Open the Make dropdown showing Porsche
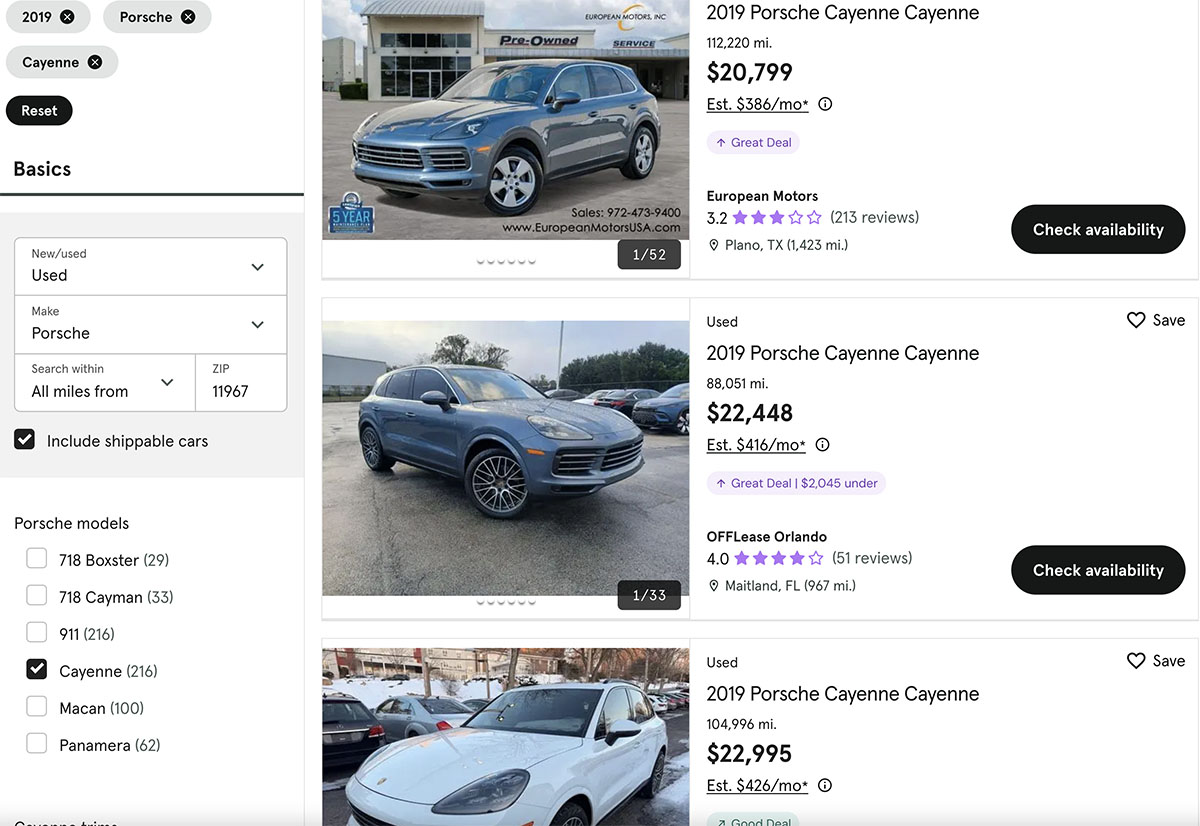The width and height of the screenshot is (1200, 826). coord(150,324)
